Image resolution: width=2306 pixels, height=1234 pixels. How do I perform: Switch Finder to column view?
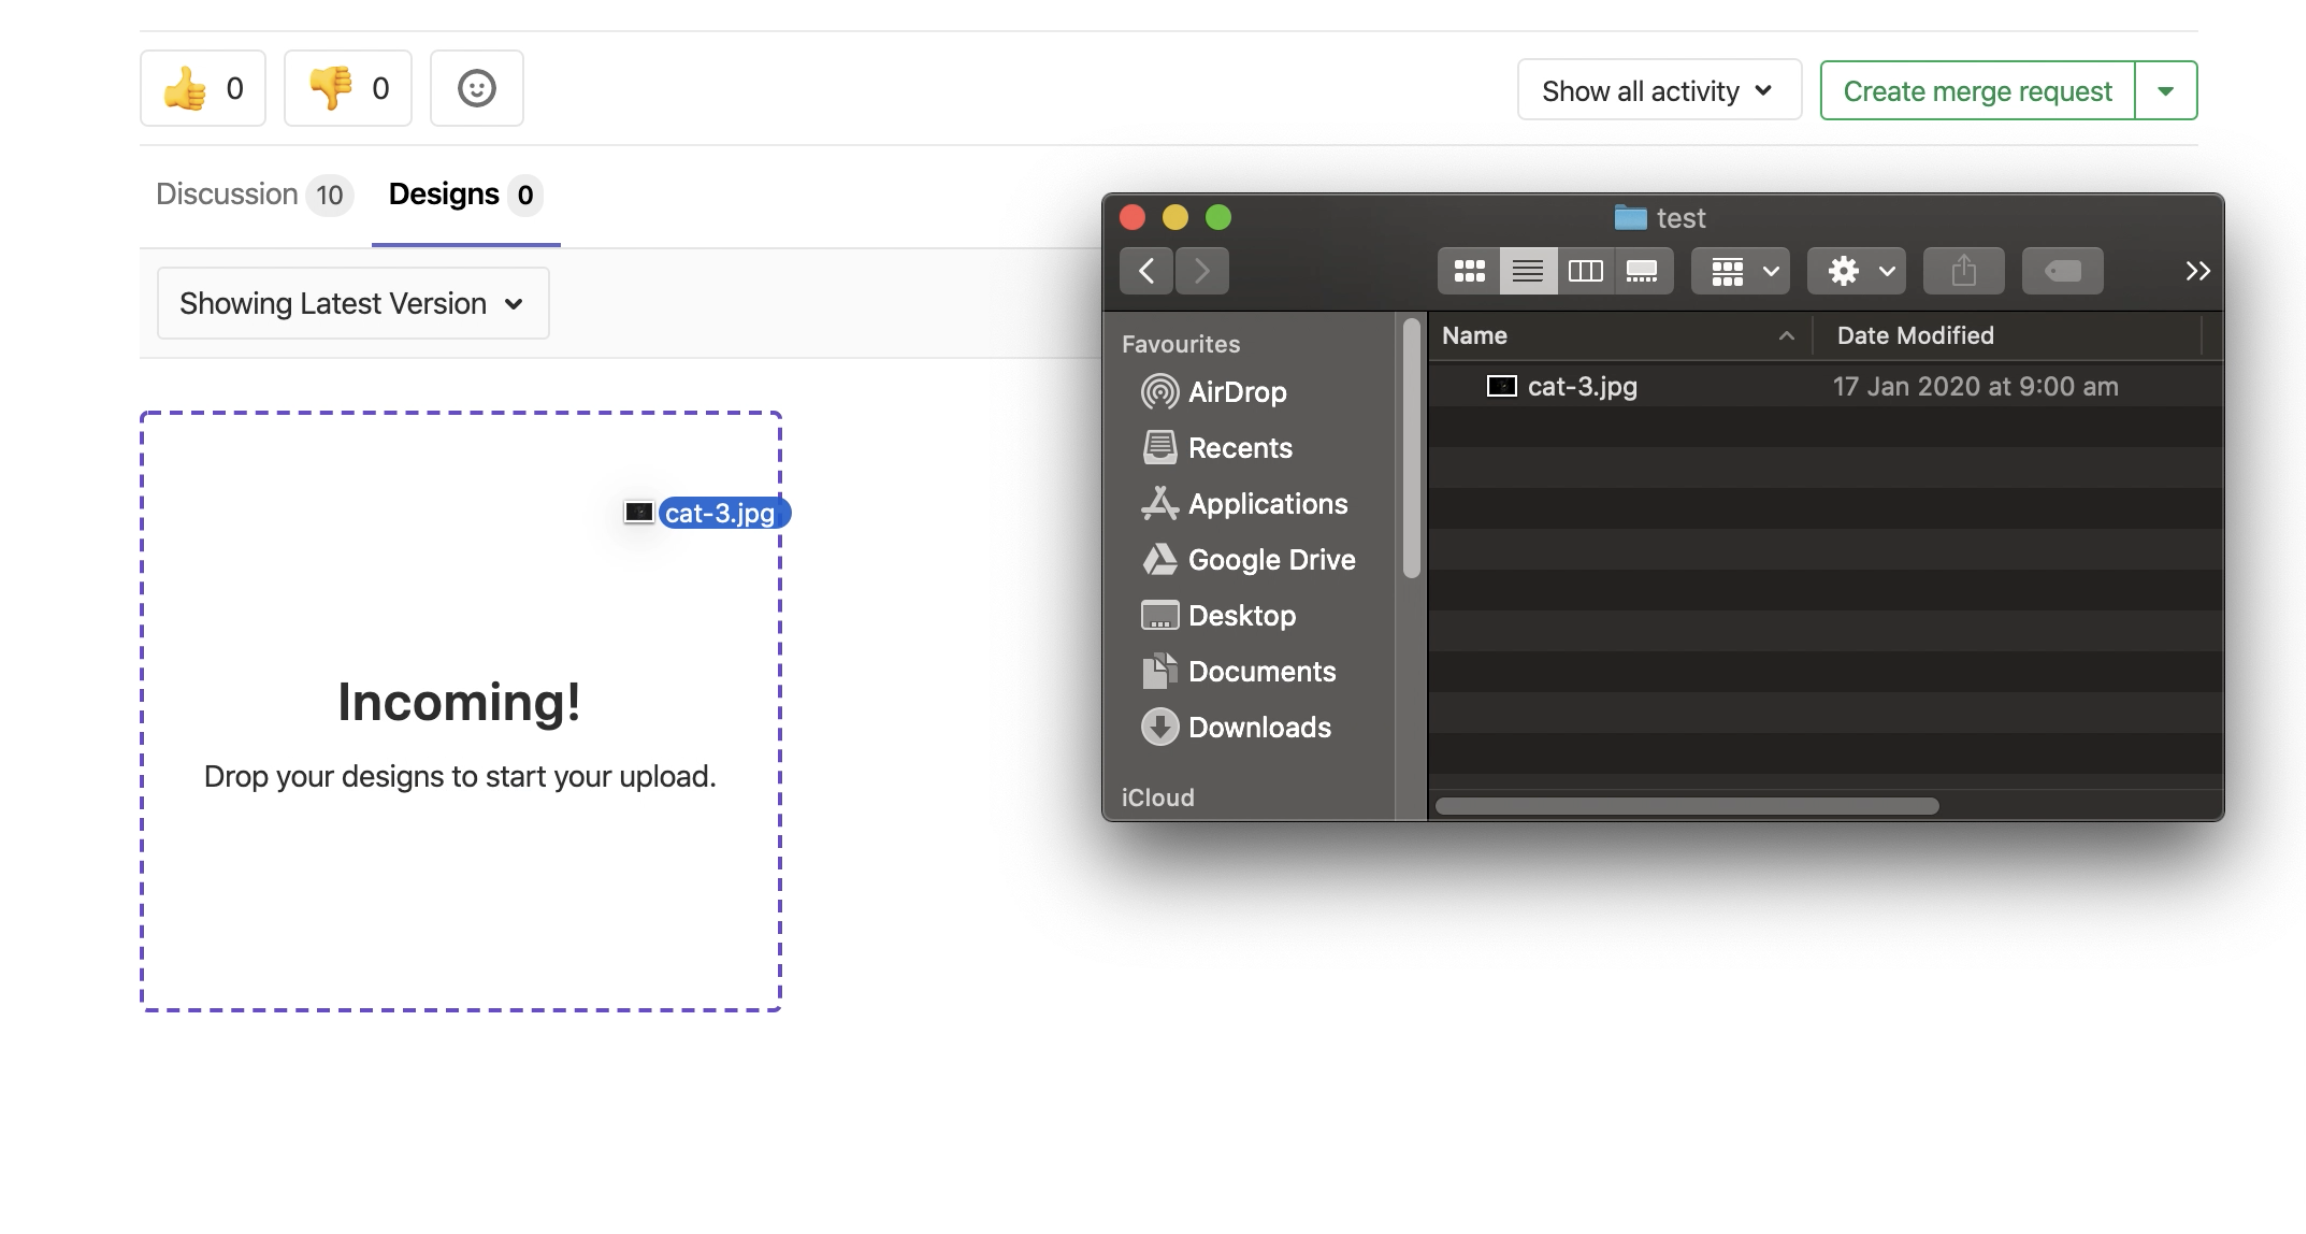(1585, 270)
